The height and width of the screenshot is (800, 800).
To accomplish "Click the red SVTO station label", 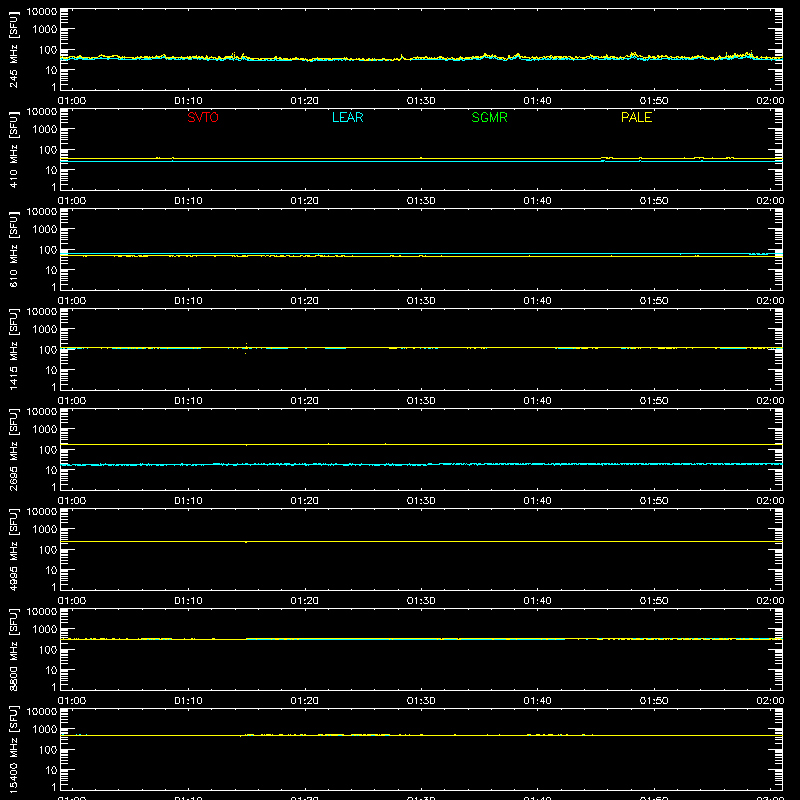I will tap(203, 117).
